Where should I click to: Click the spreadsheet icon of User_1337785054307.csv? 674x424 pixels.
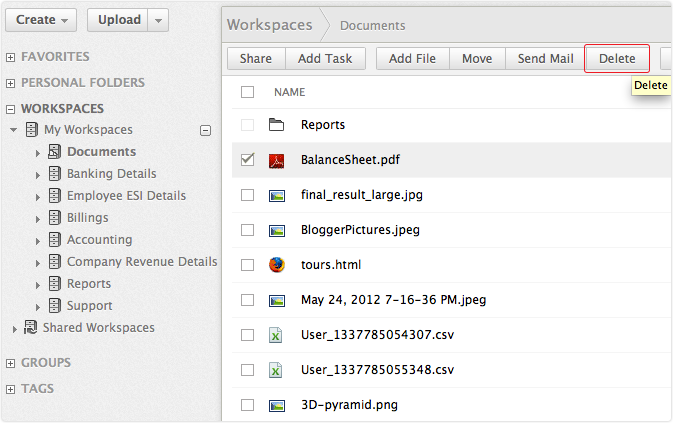coord(276,335)
